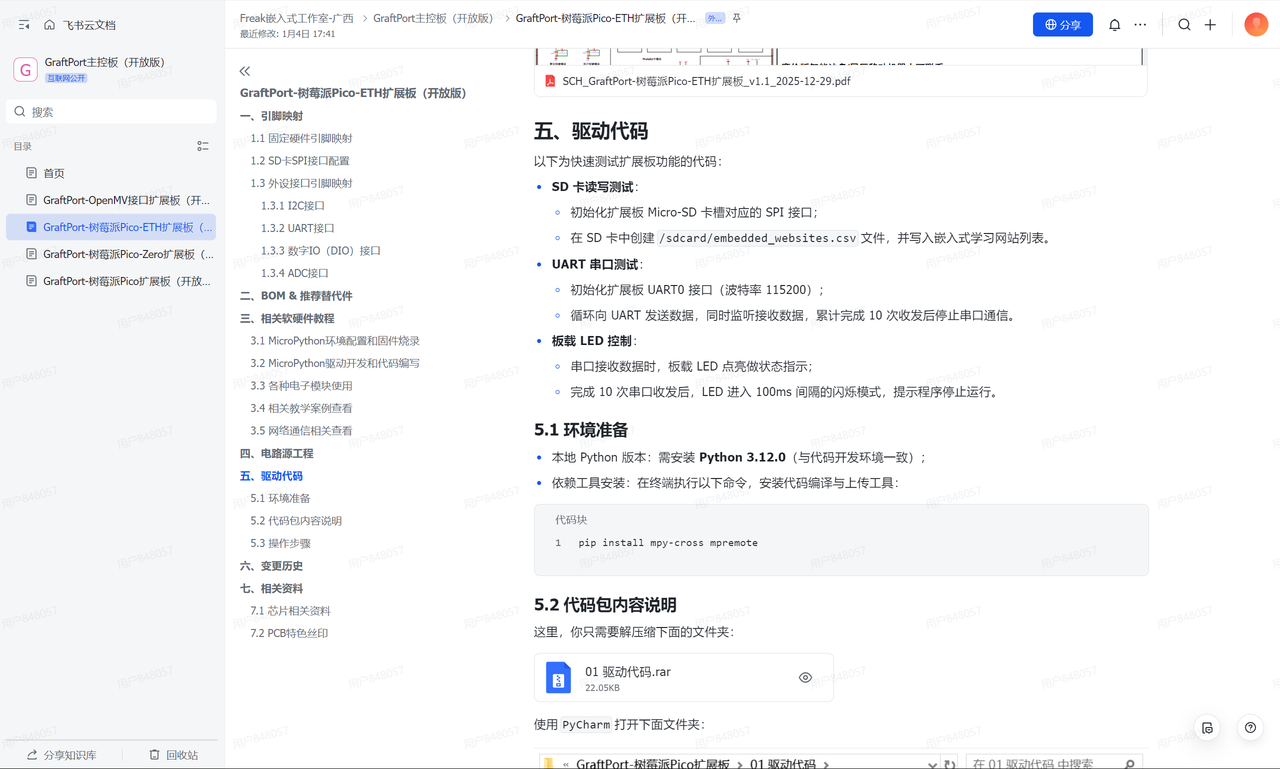Jump to 7.2 PCB特色丝印
This screenshot has height=769, width=1280.
click(x=289, y=633)
